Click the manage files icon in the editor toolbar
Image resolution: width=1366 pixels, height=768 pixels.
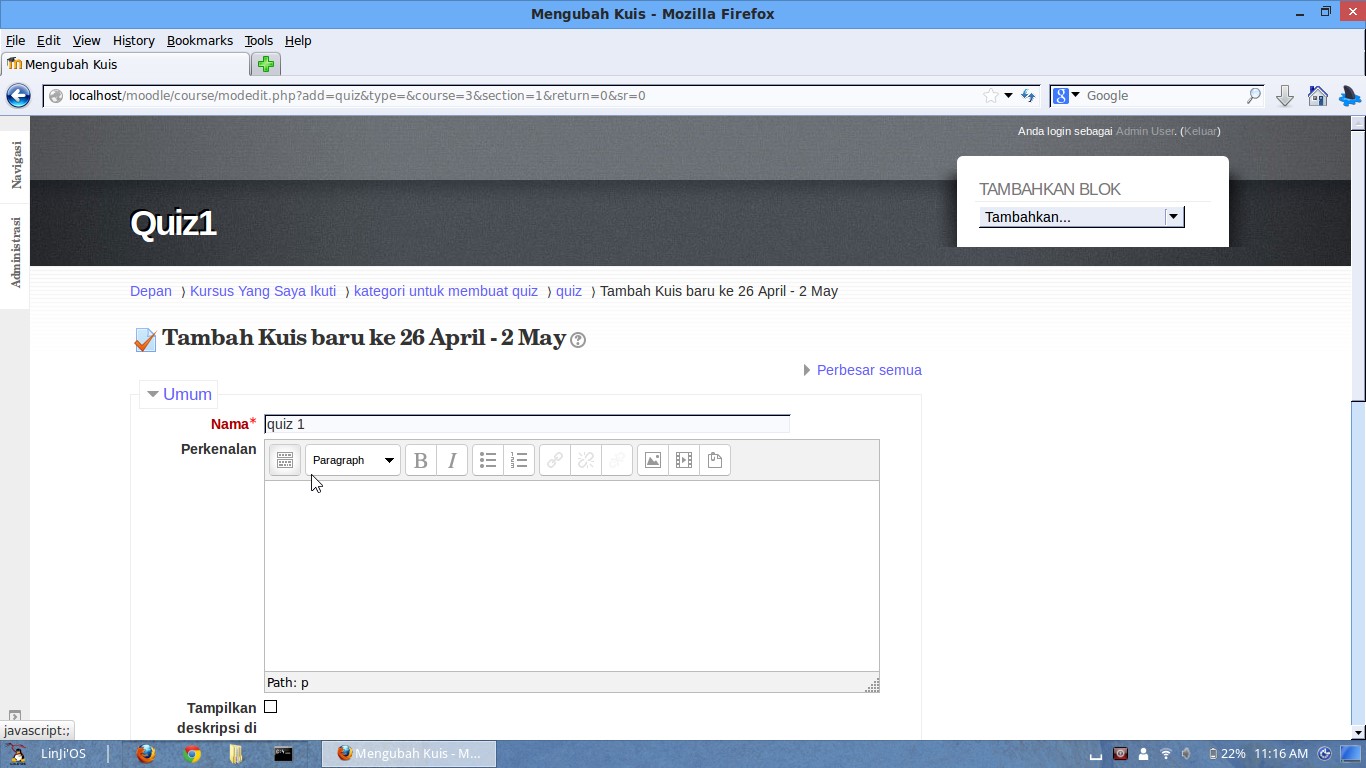pyautogui.click(x=715, y=460)
